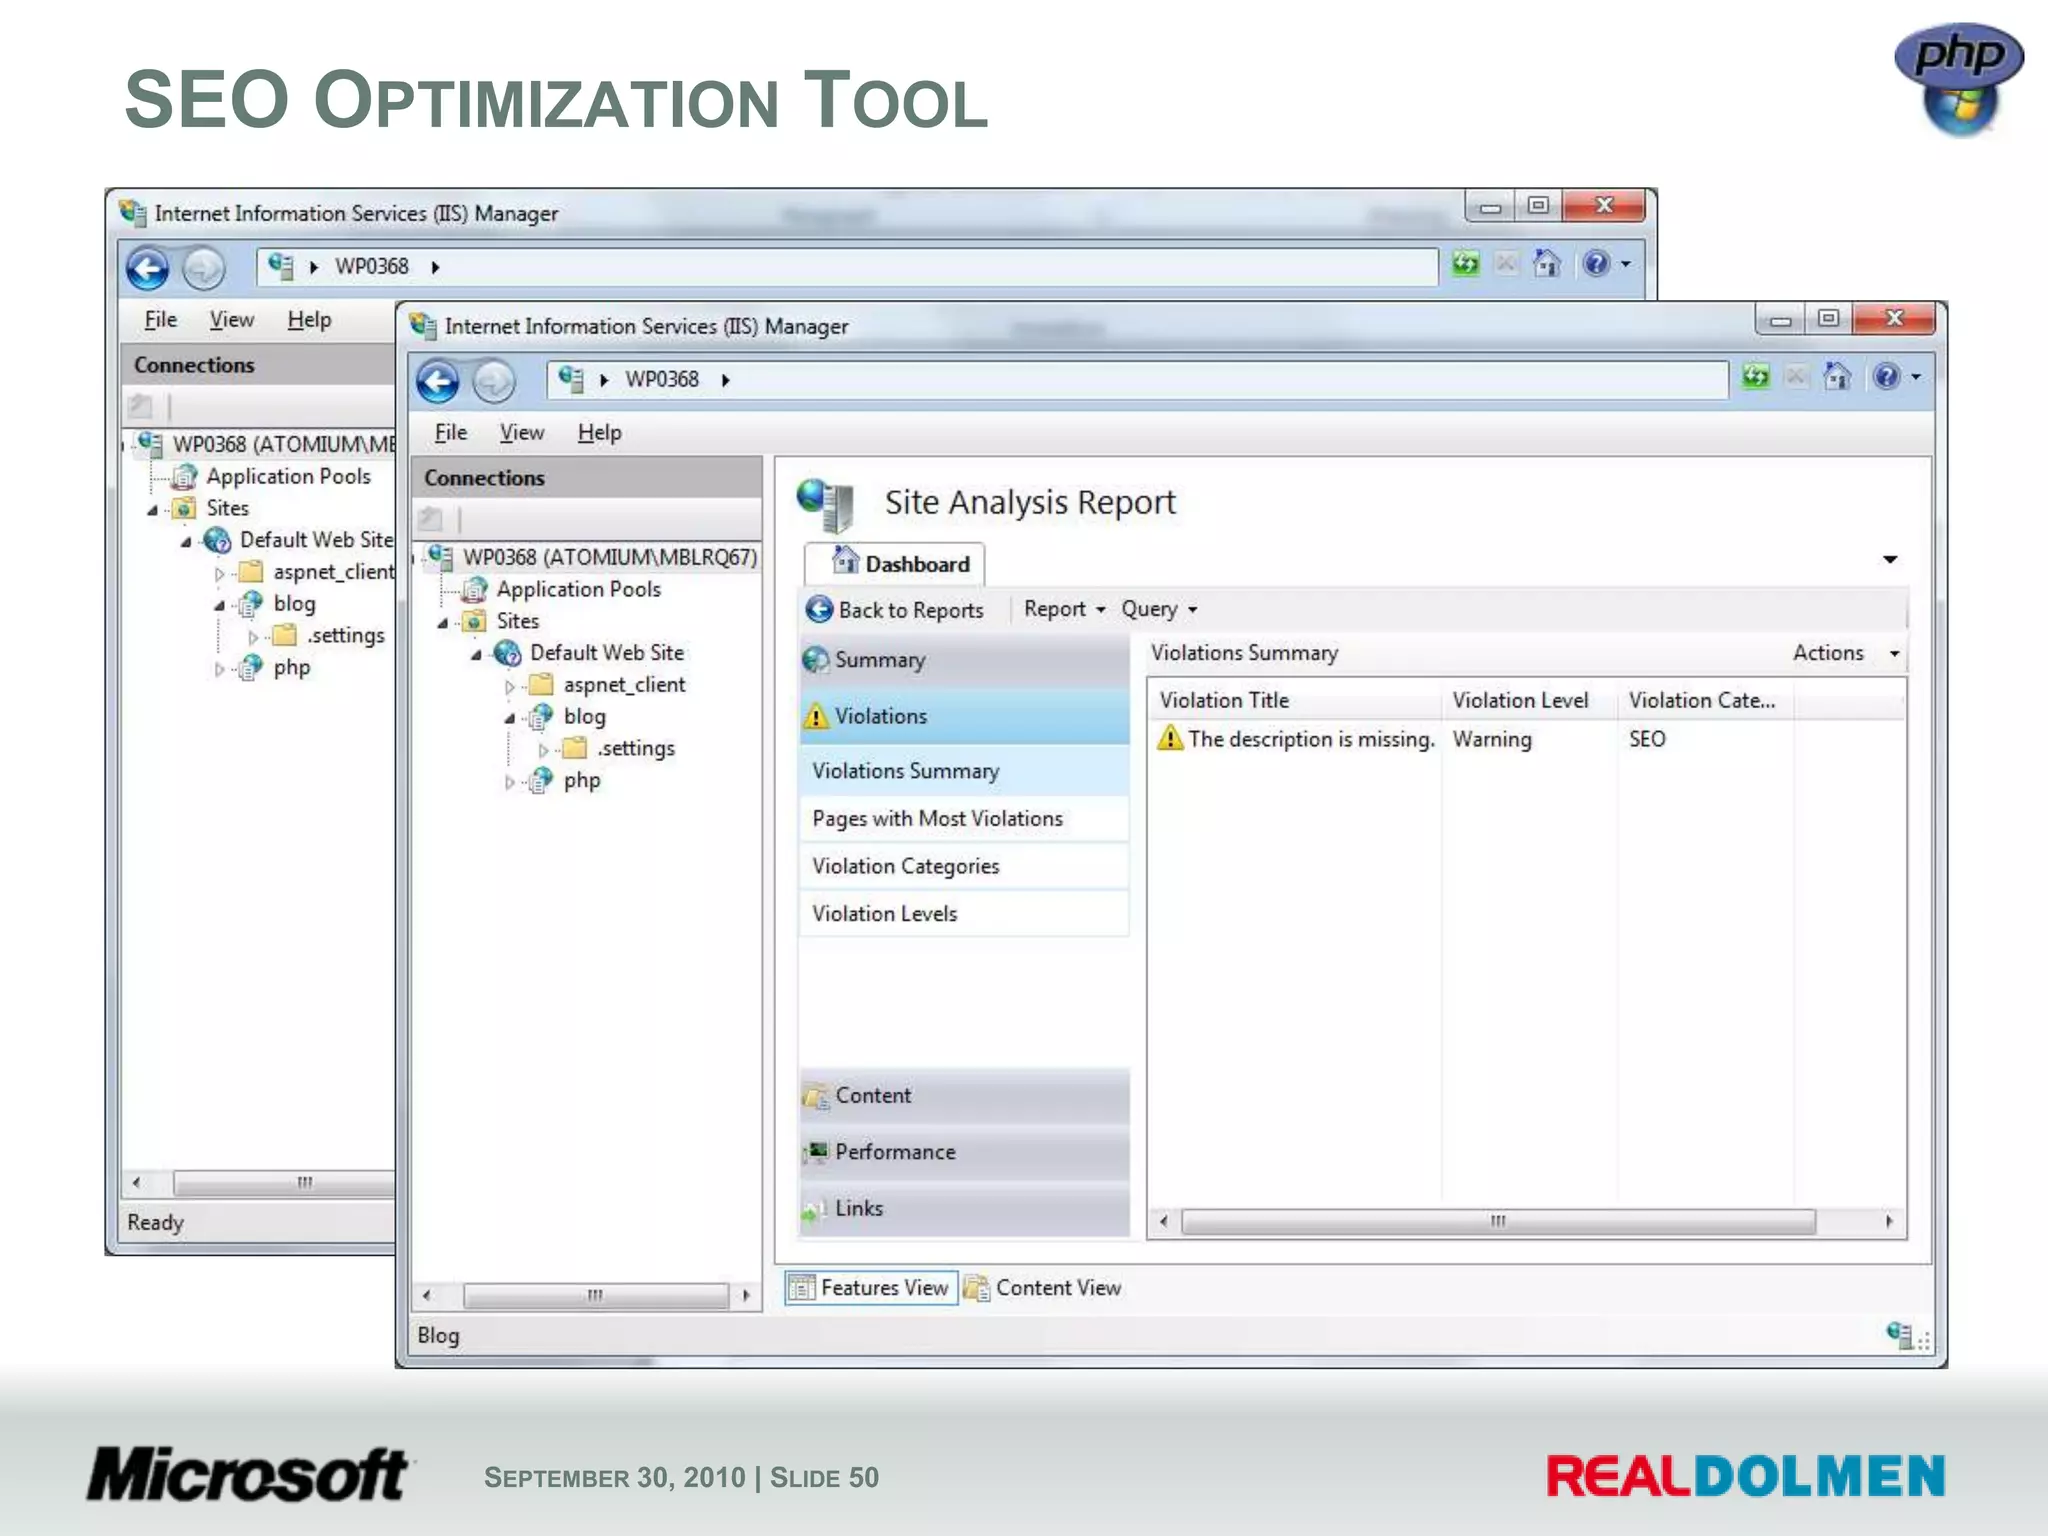Click the stop icon in the front window toolbar
This screenshot has width=2048, height=1536.
click(x=1796, y=376)
